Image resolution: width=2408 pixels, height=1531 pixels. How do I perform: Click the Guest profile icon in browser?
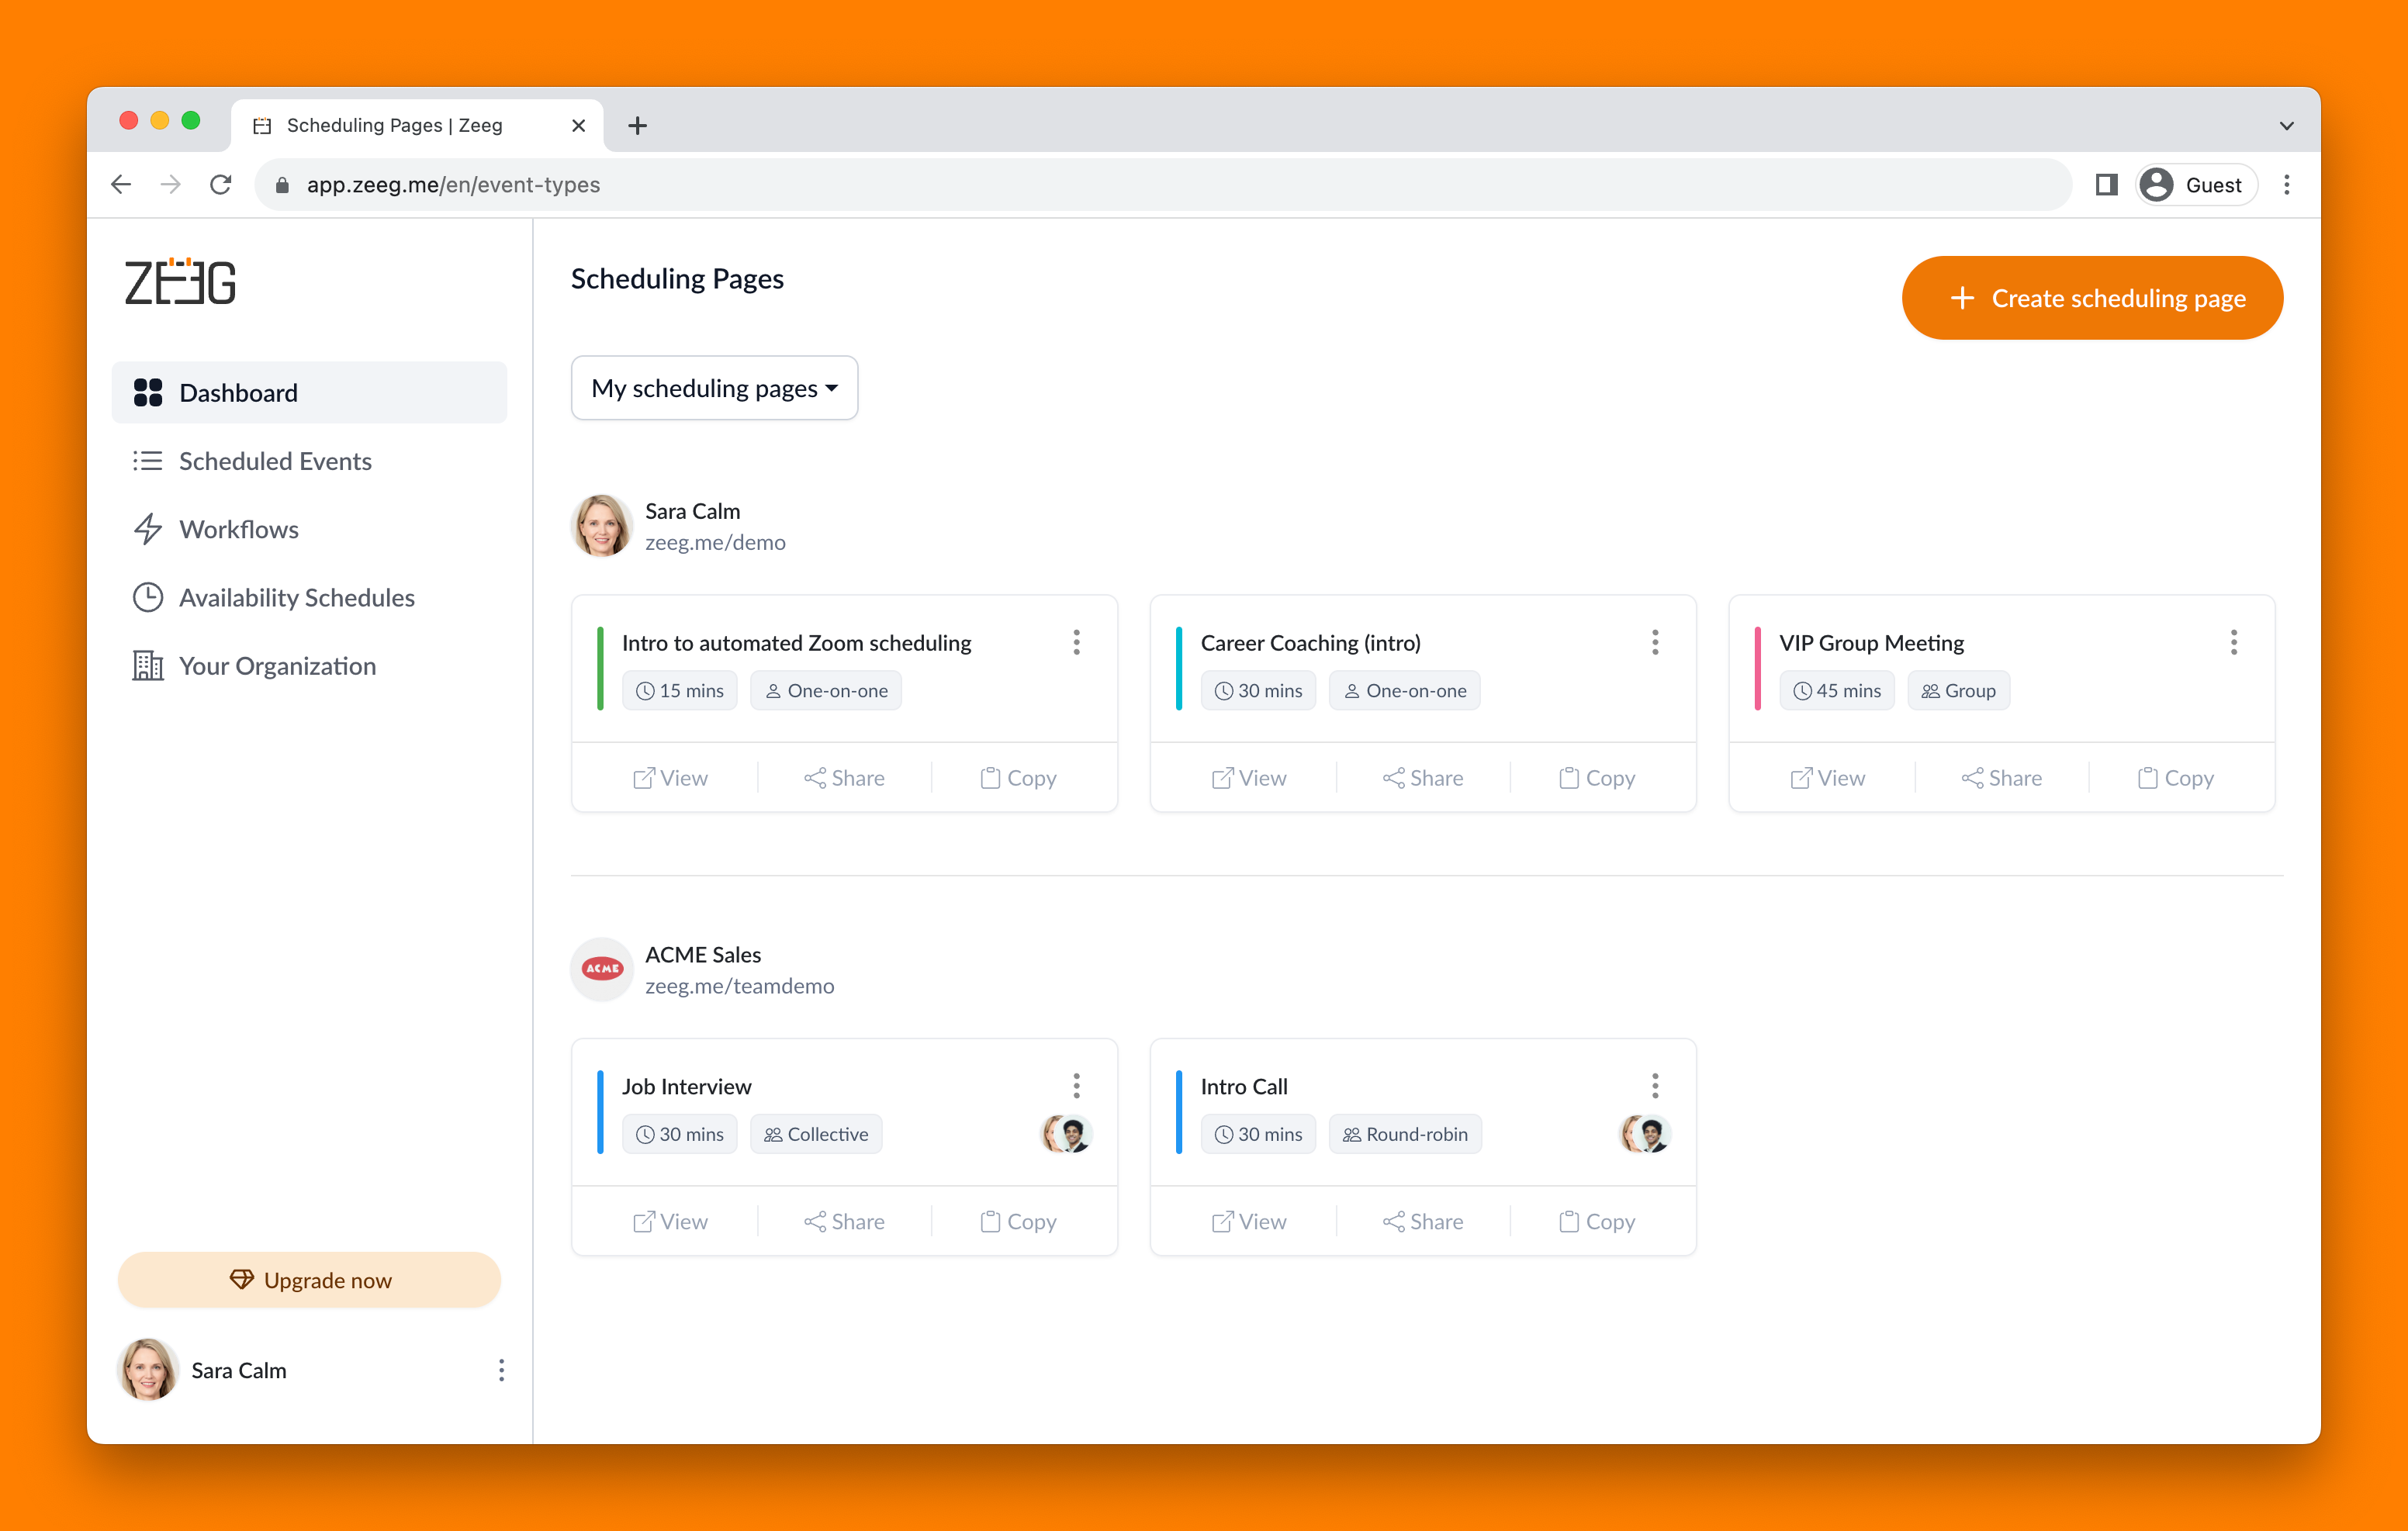[2195, 184]
